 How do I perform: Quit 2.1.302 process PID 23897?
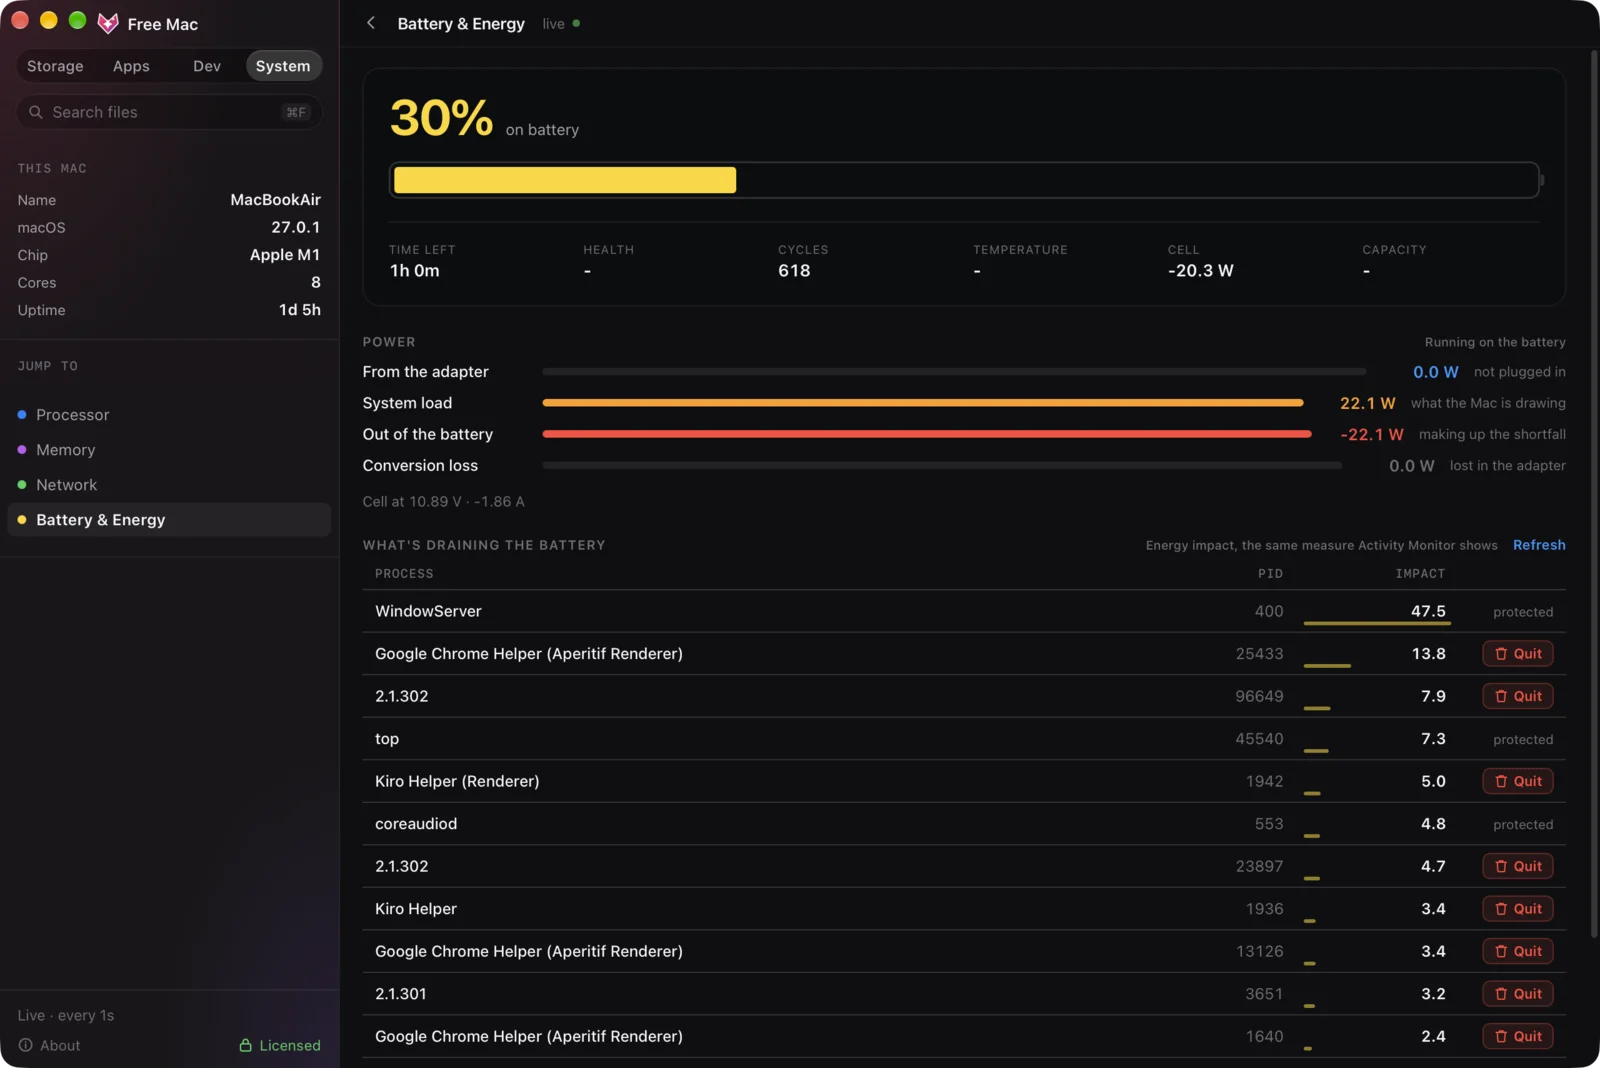1518,866
